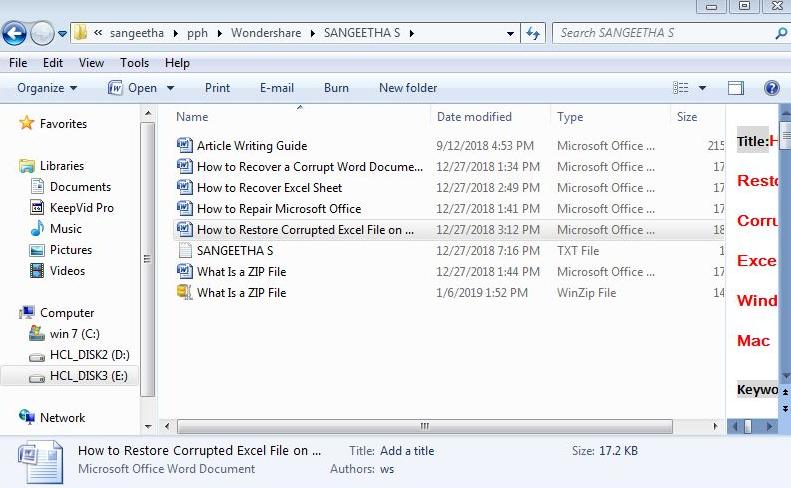The width and height of the screenshot is (791, 488).
Task: Expand the Open button's dropdown arrow
Action: [x=171, y=88]
